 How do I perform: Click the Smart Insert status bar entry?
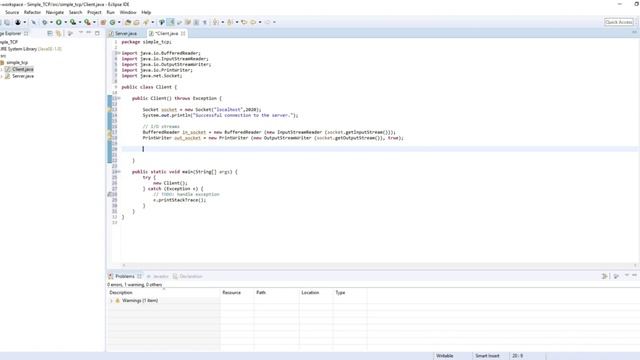[487, 356]
